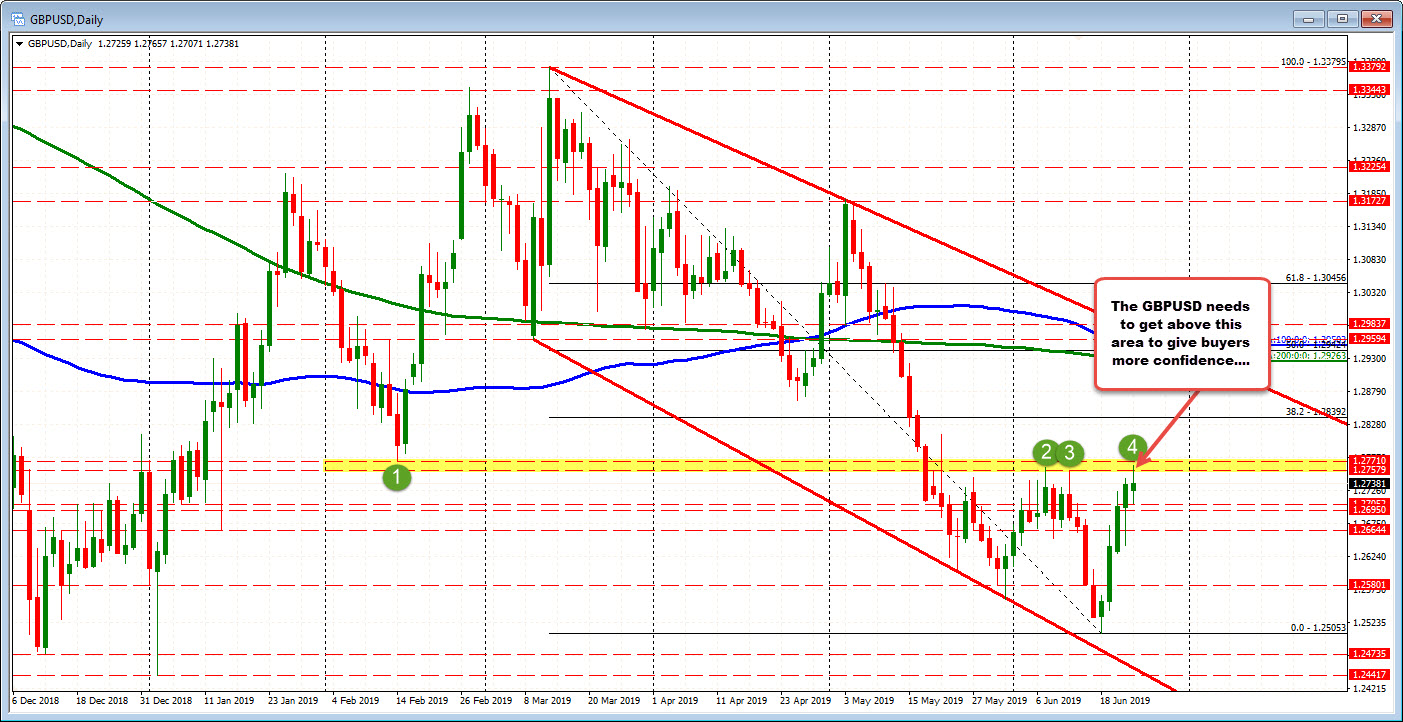Click the 14 Feb 2019 date label
Image resolution: width=1403 pixels, height=722 pixels.
[422, 701]
